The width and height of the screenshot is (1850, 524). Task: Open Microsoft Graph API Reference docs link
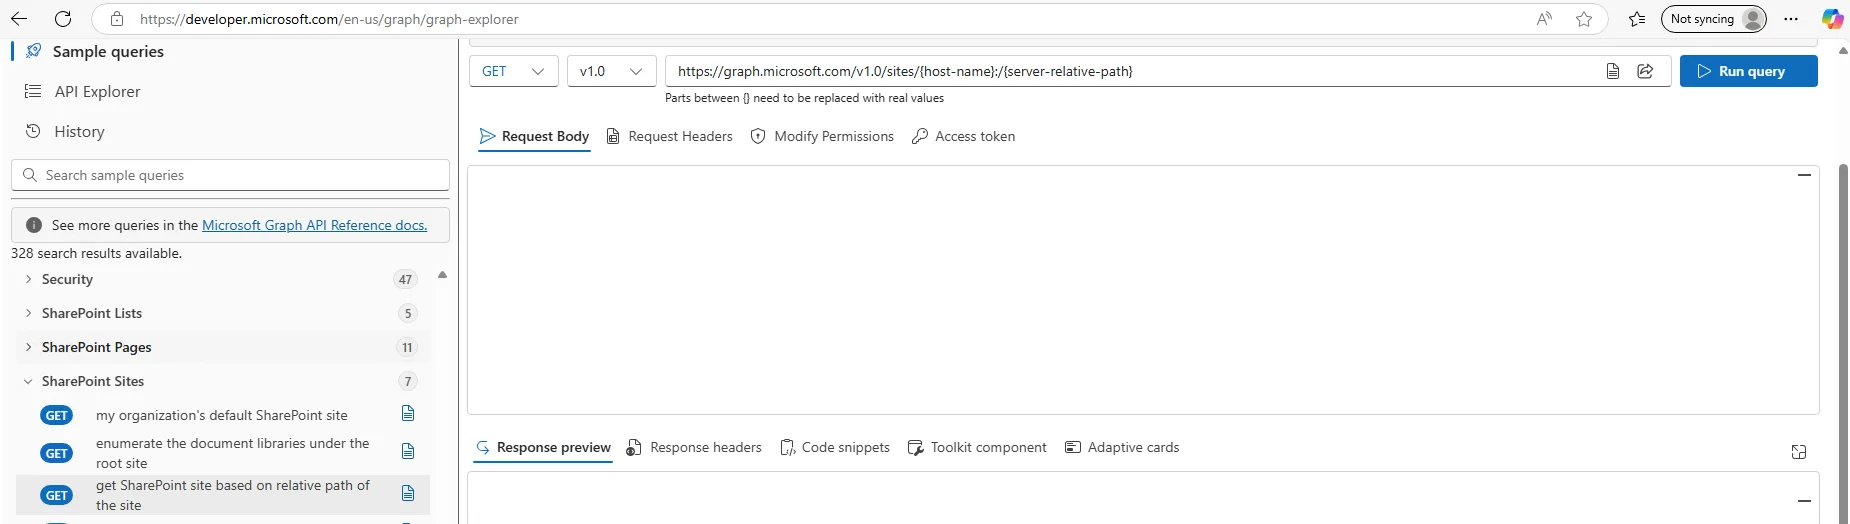pyautogui.click(x=314, y=225)
